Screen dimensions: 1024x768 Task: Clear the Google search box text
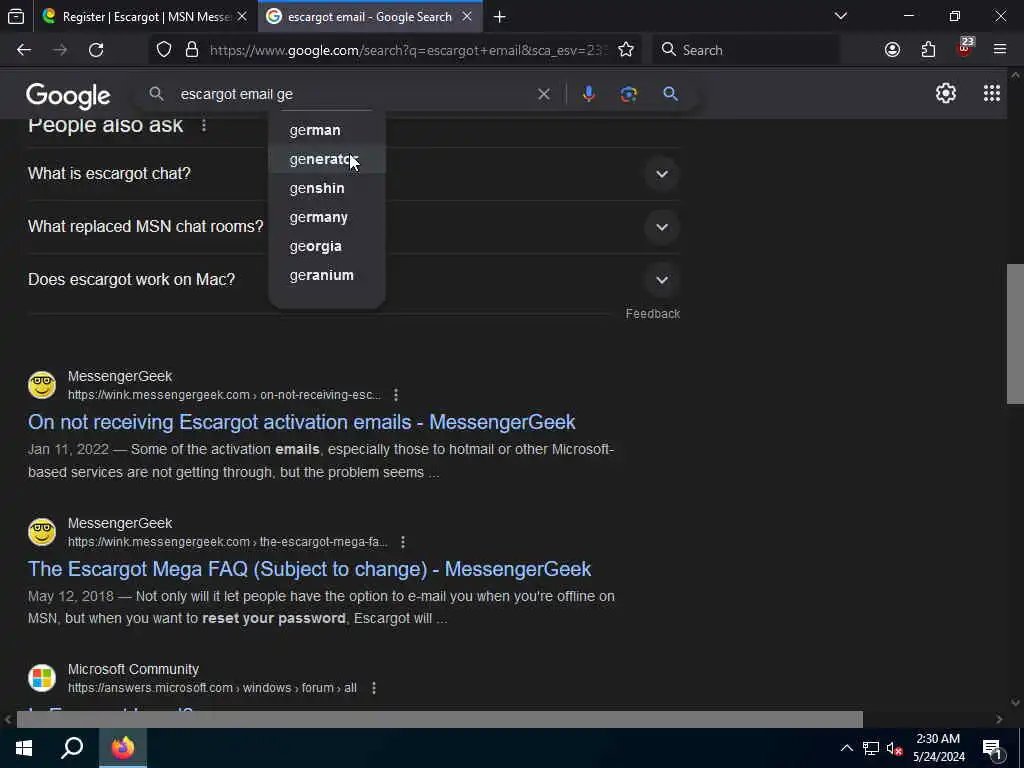pos(543,94)
